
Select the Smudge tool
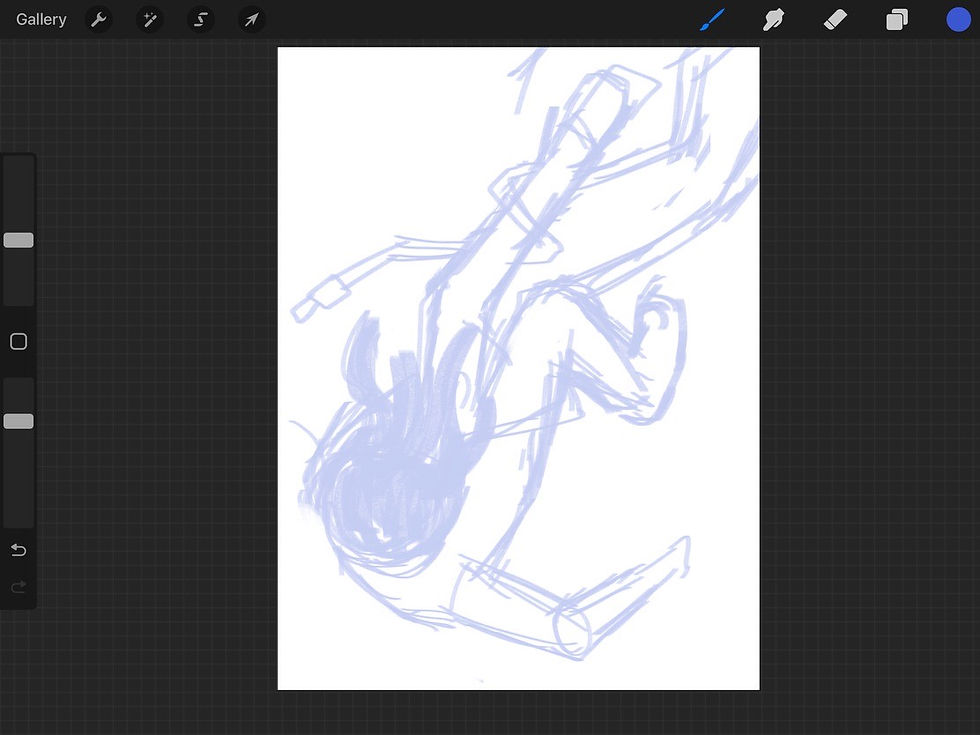[774, 20]
